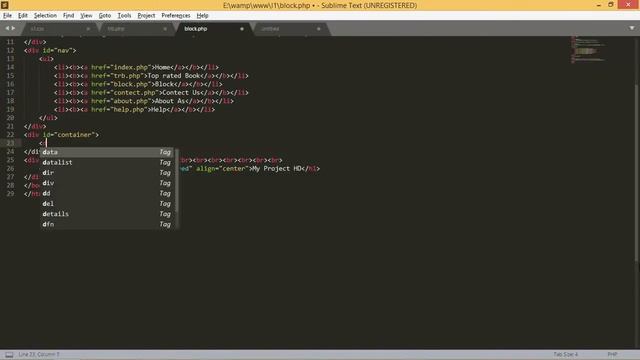Click the 'Contect Us' text in code

(x=181, y=93)
